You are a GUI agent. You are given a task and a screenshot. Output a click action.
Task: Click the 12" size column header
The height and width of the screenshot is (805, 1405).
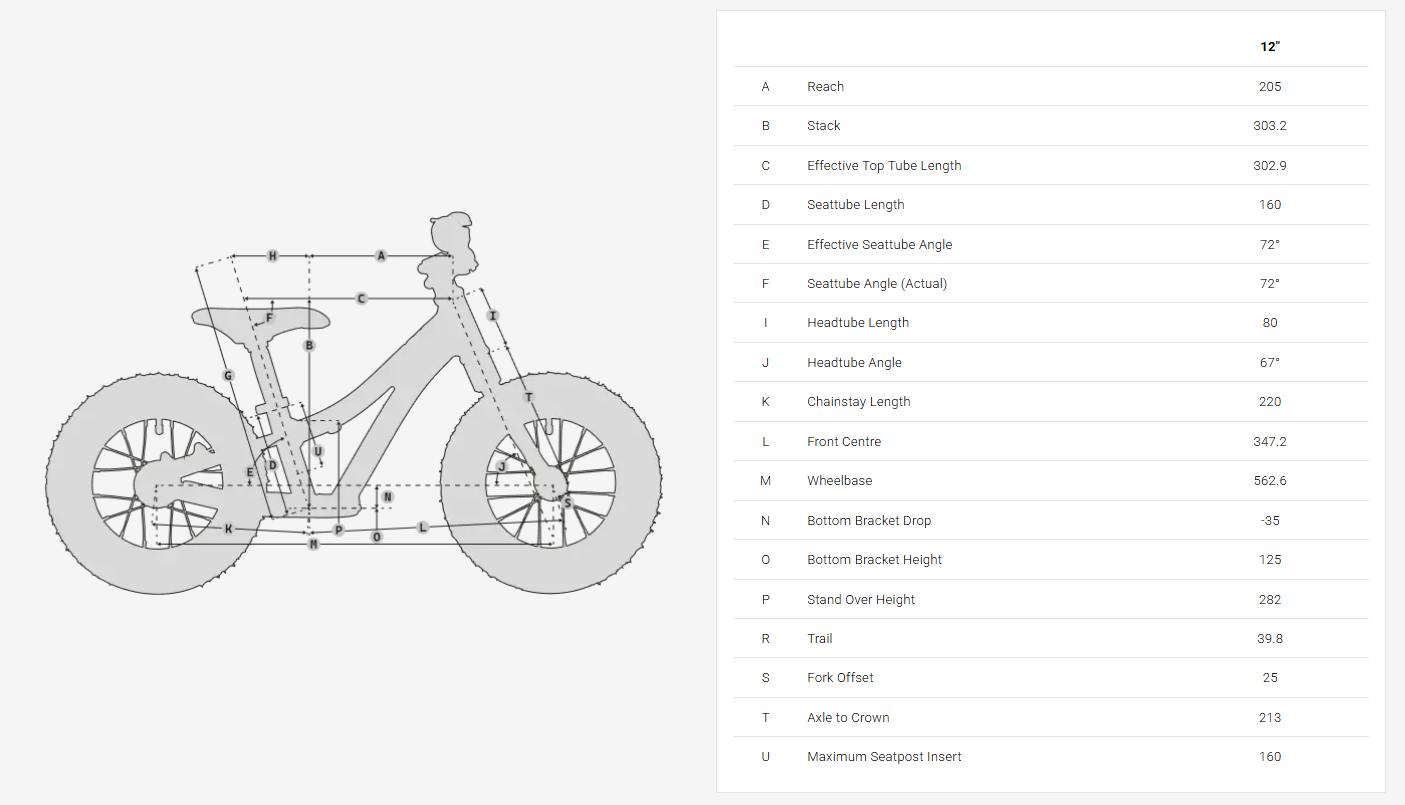pos(1270,47)
